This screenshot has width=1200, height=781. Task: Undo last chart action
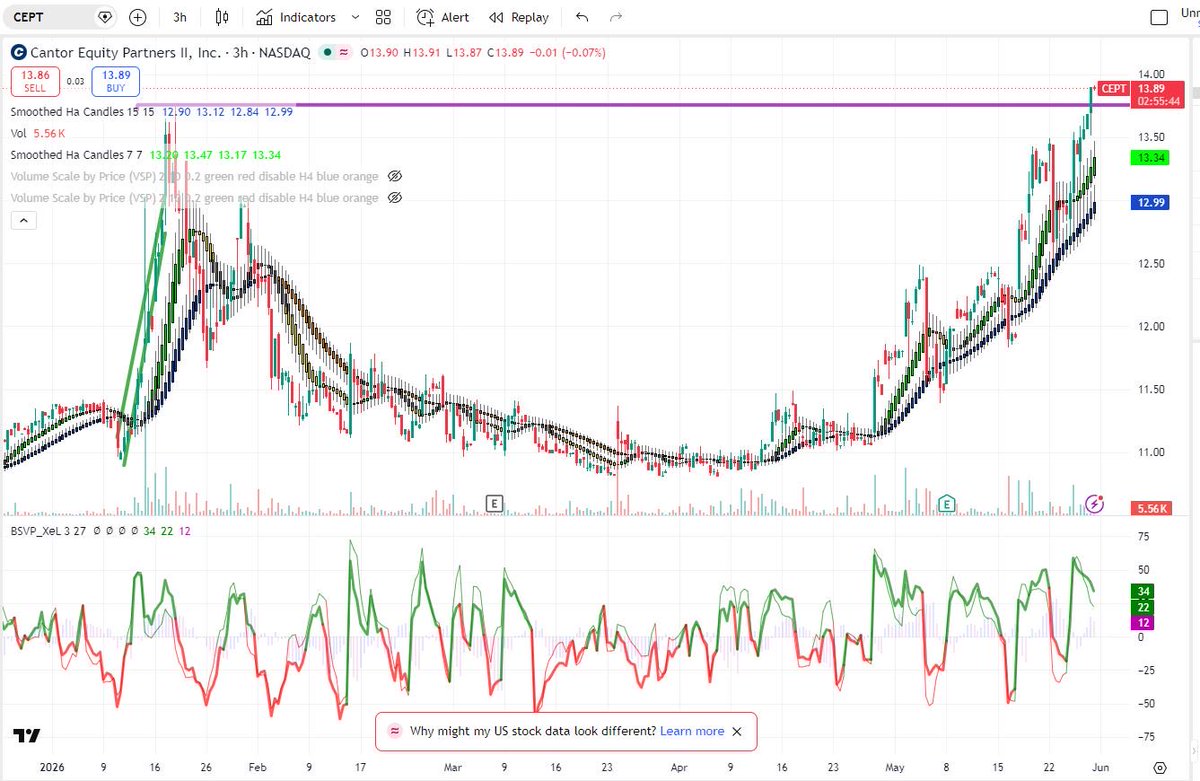click(x=583, y=17)
